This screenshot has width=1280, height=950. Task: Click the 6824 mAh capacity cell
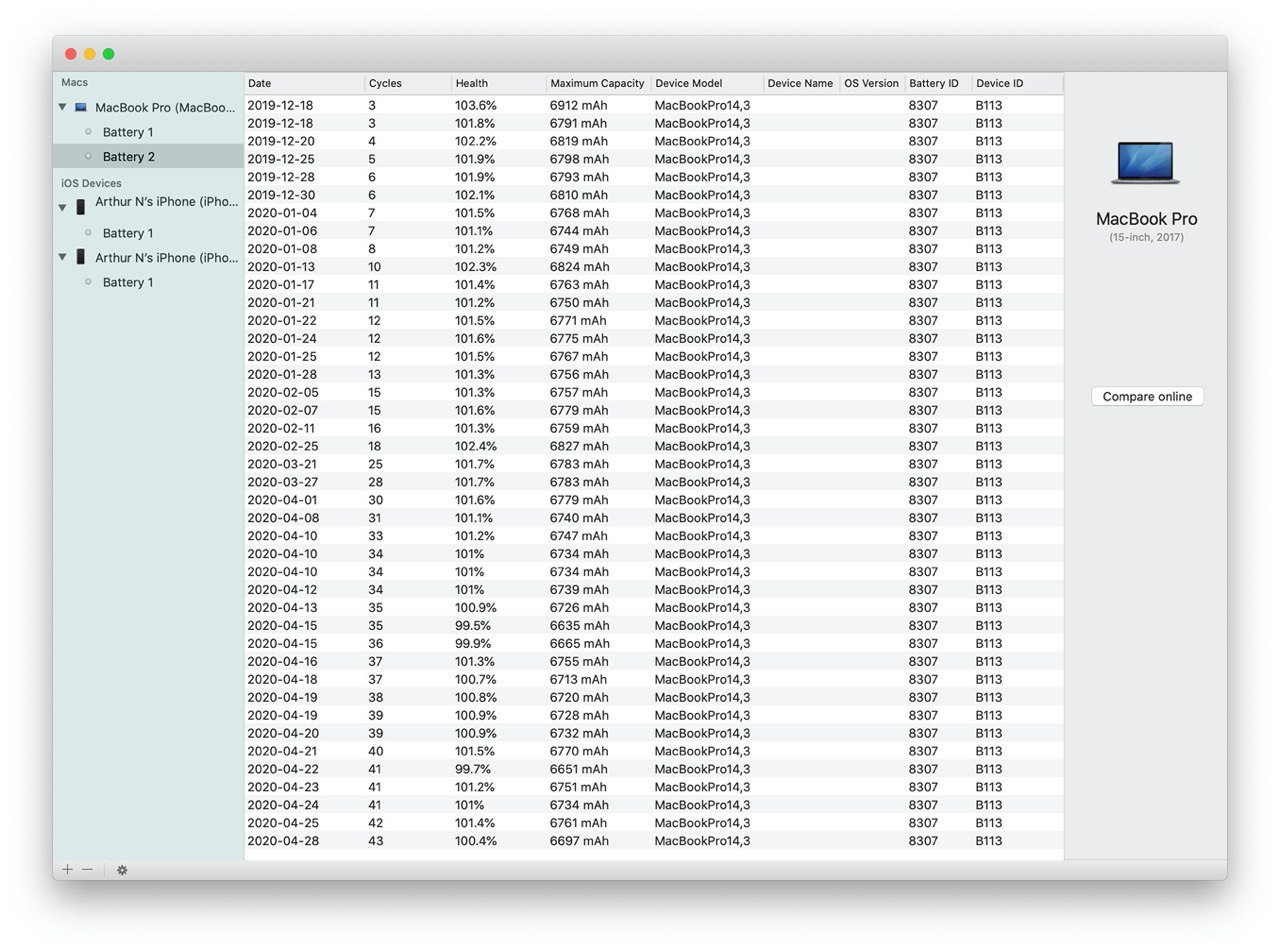(x=579, y=267)
